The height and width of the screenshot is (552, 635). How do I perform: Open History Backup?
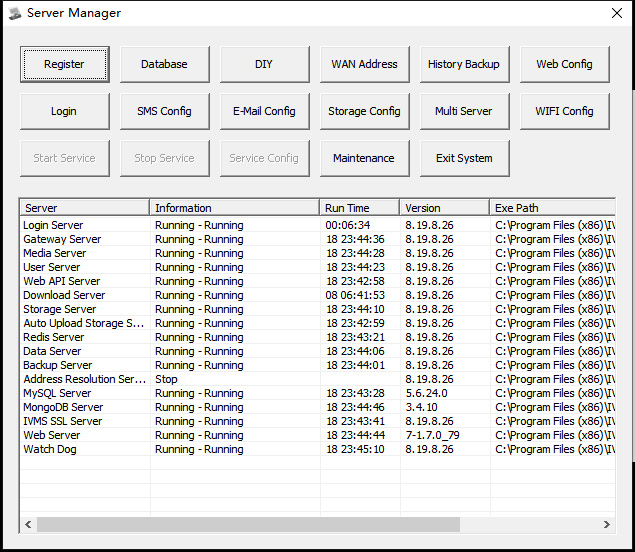tap(465, 64)
